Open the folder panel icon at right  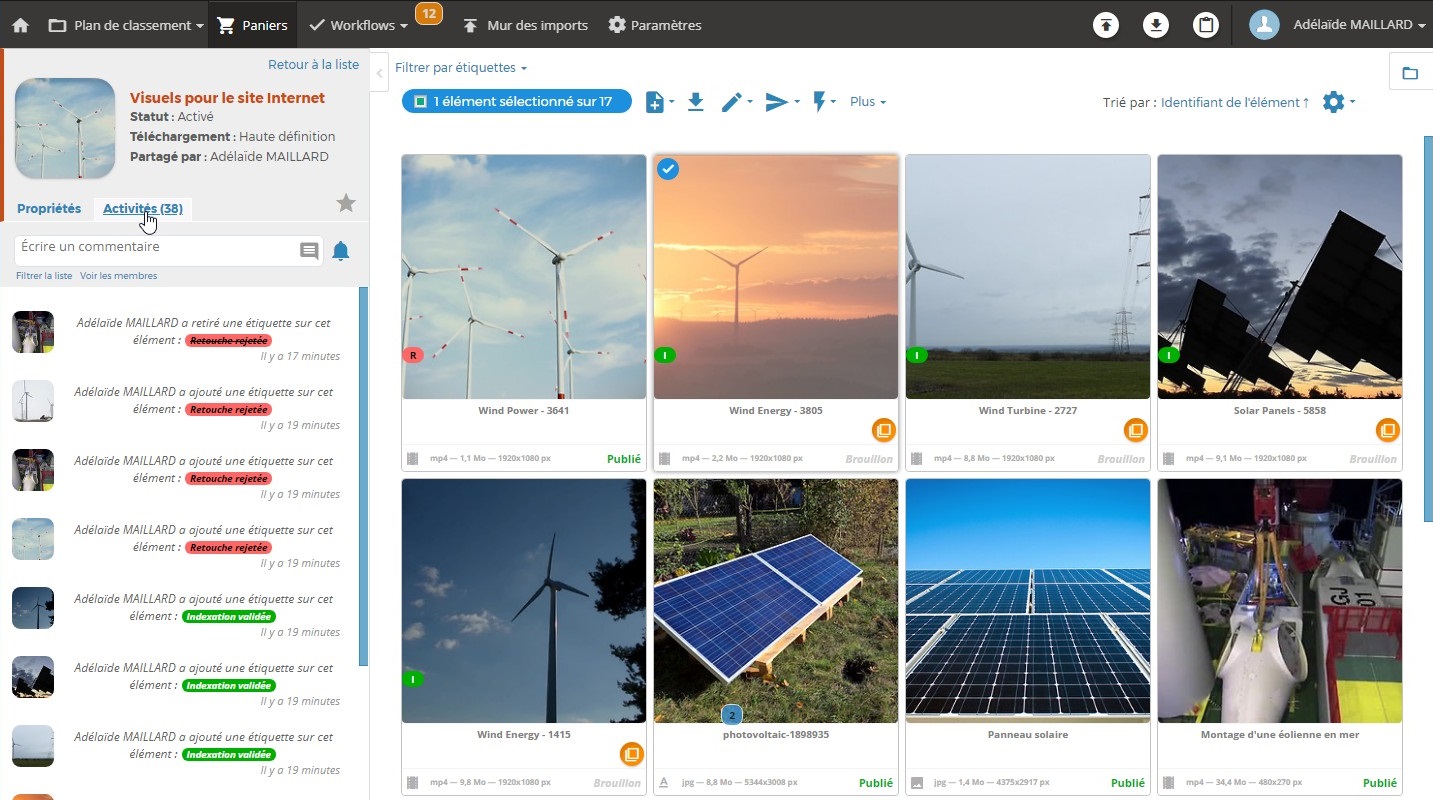[1410, 73]
